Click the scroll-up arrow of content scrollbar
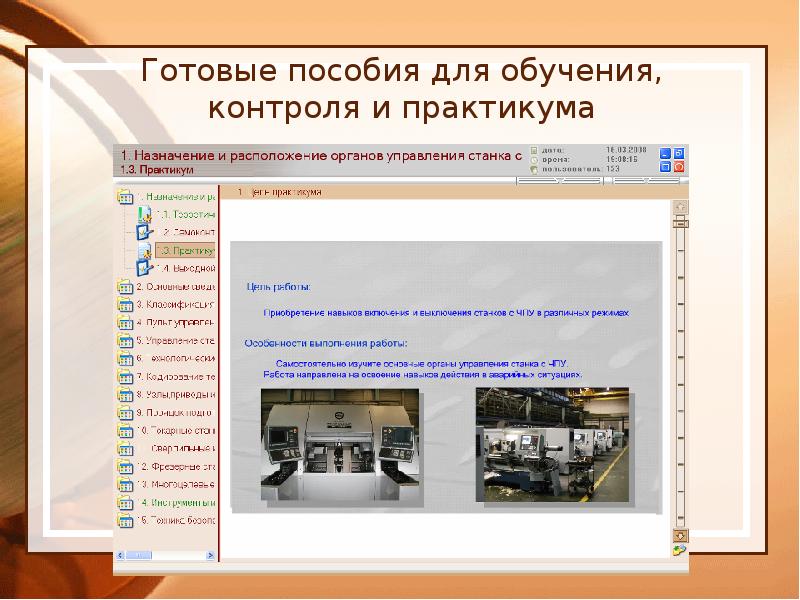Image resolution: width=800 pixels, height=600 pixels. point(680,205)
